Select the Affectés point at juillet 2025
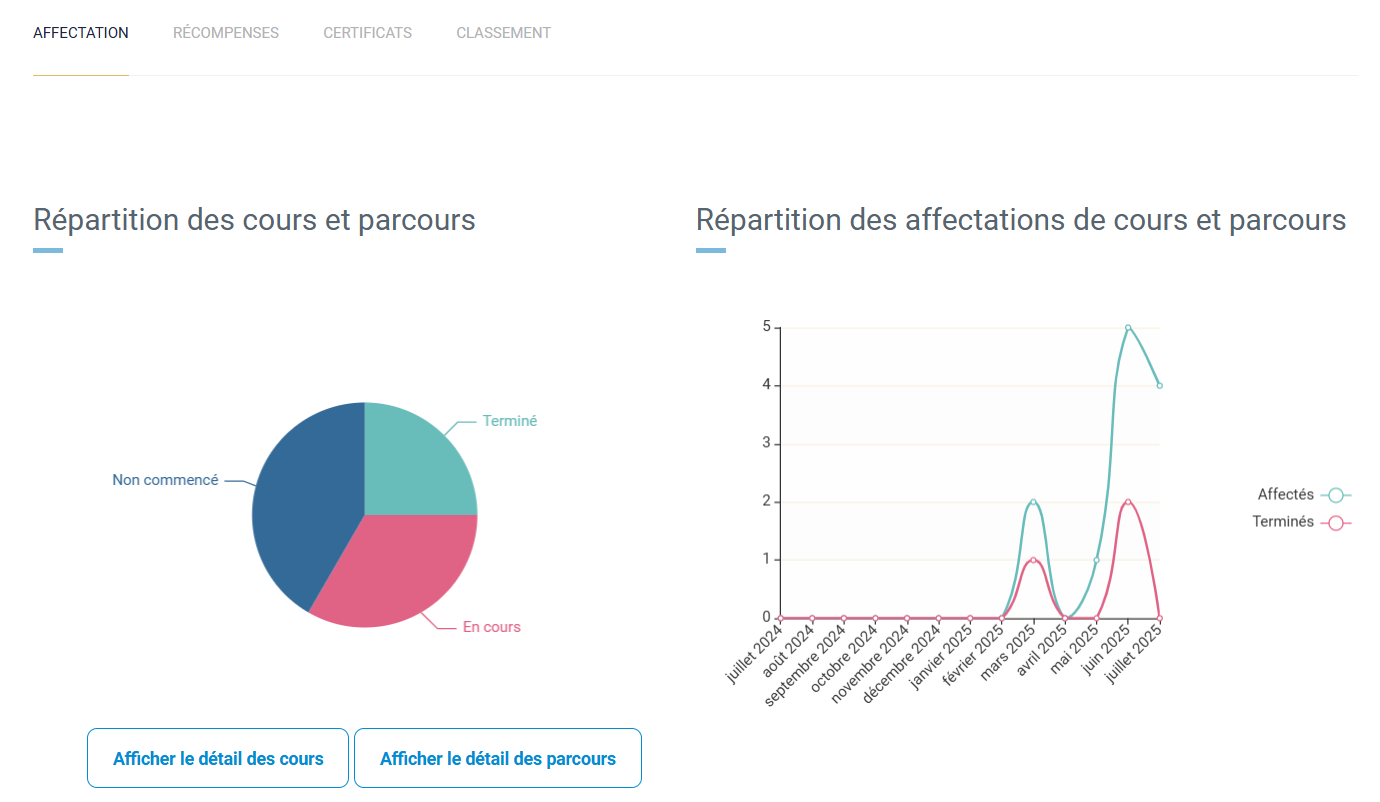This screenshot has width=1380, height=802. (x=1160, y=385)
